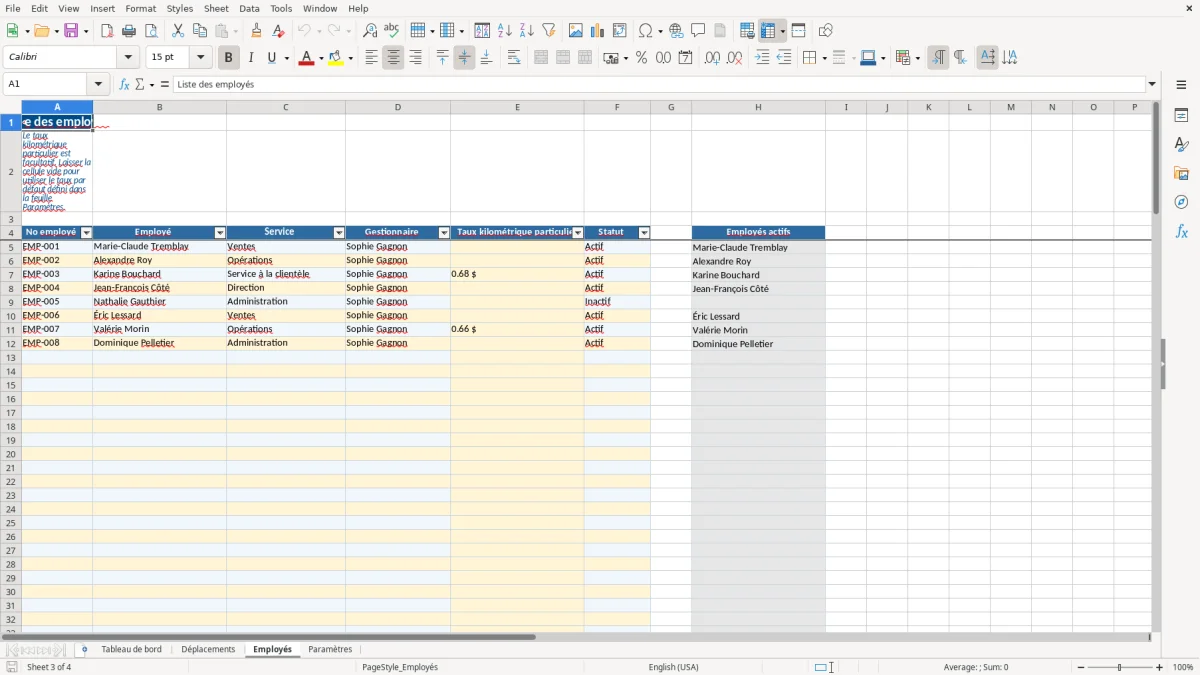Toggle Center Horizontally alignment
The width and height of the screenshot is (1200, 675).
pos(393,58)
